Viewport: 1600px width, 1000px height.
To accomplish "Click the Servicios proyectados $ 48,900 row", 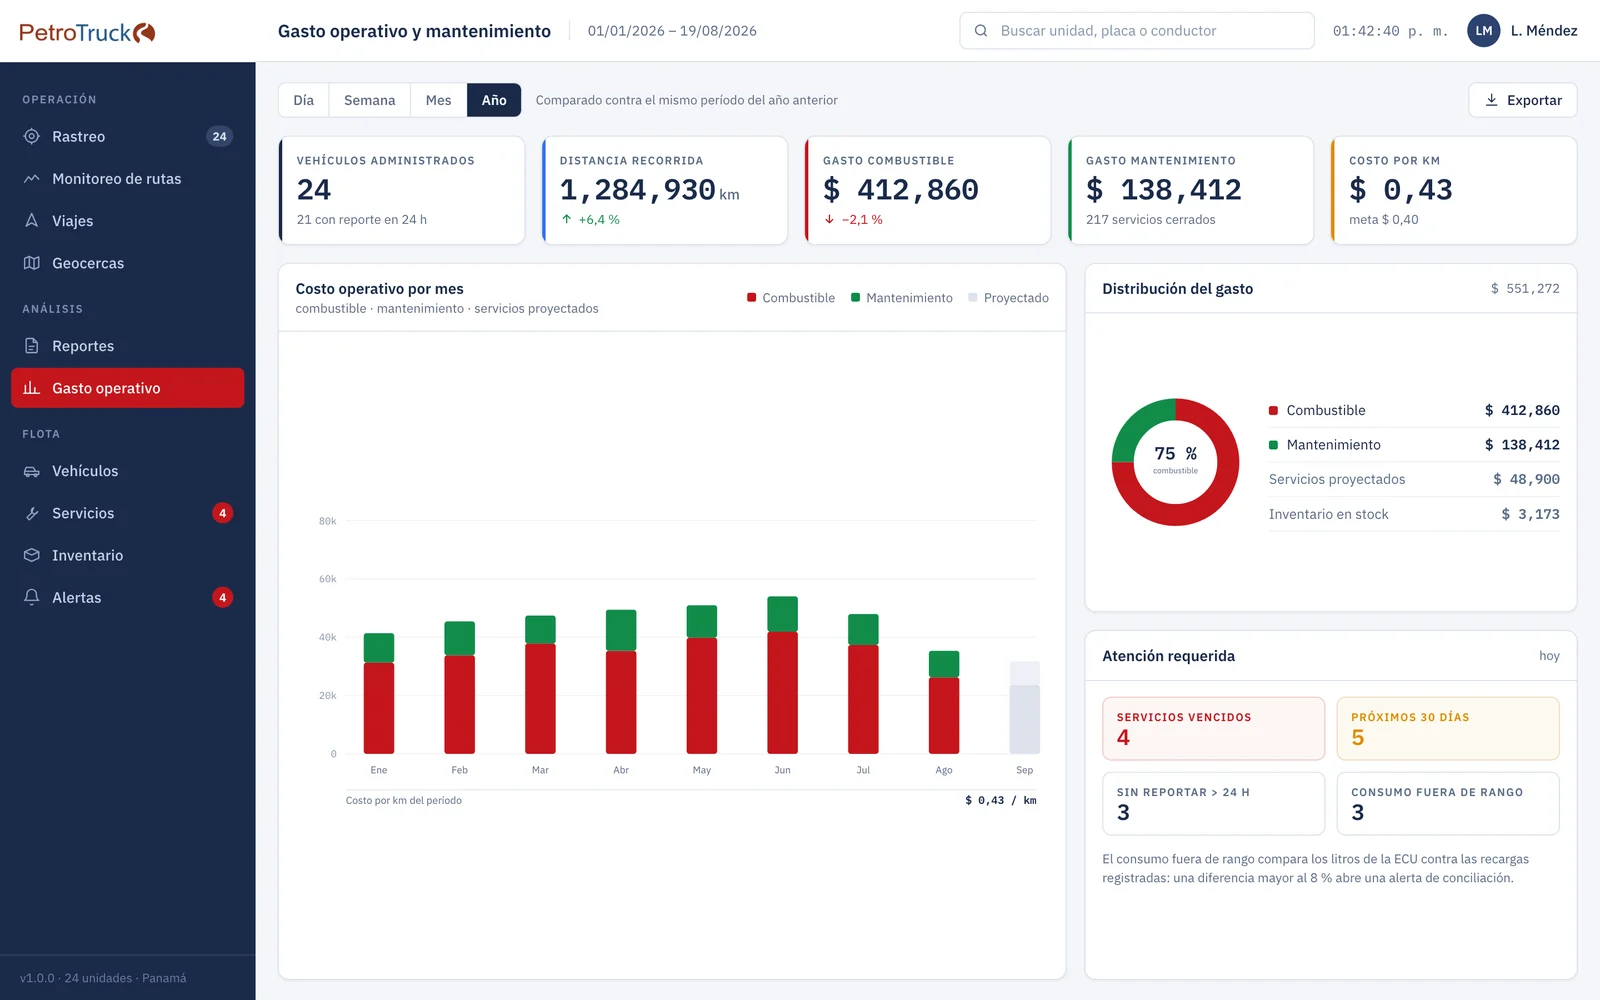I will pyautogui.click(x=1414, y=480).
